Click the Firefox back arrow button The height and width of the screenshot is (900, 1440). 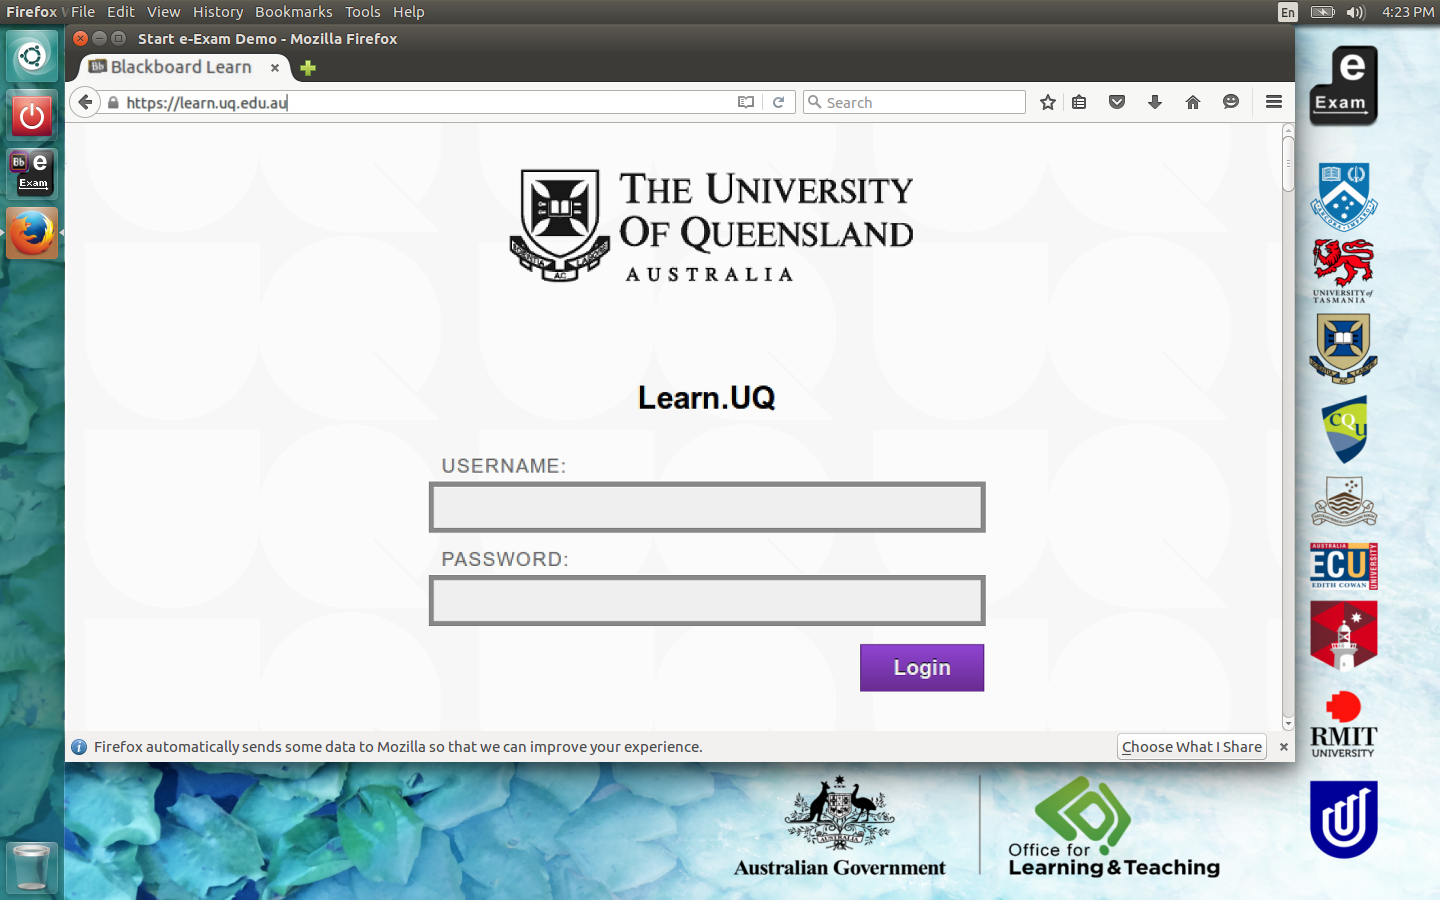[85, 102]
